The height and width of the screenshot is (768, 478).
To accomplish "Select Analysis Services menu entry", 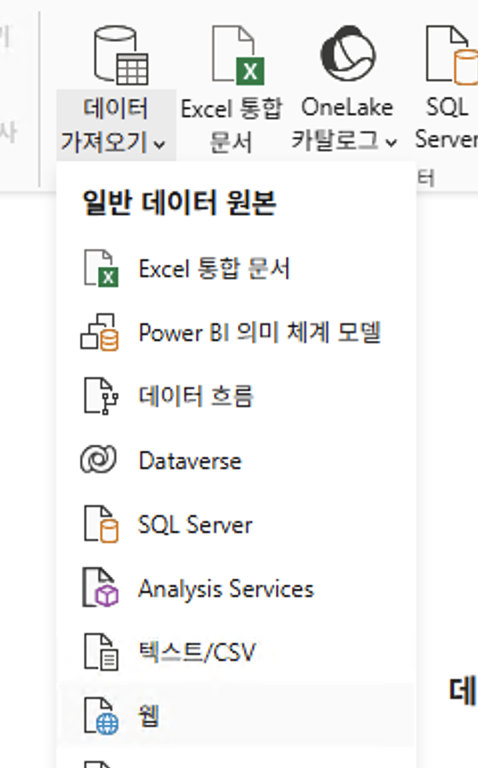I will click(226, 589).
